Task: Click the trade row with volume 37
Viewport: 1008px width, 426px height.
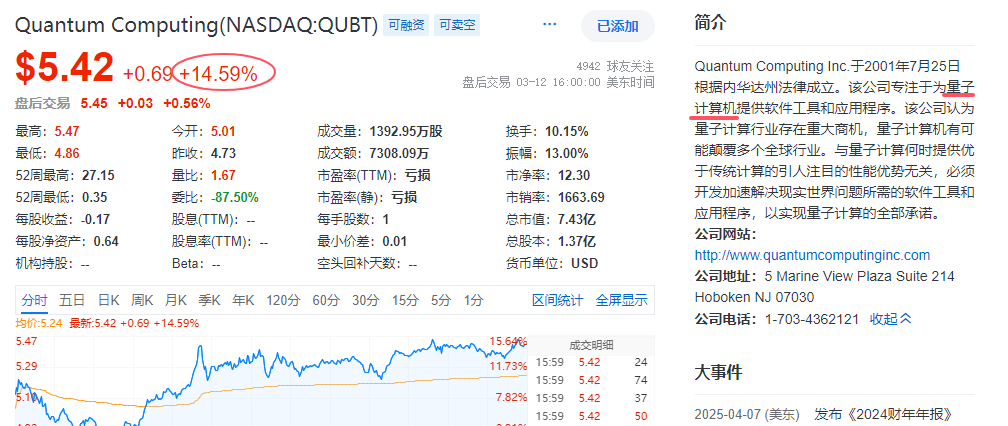Action: (x=591, y=398)
